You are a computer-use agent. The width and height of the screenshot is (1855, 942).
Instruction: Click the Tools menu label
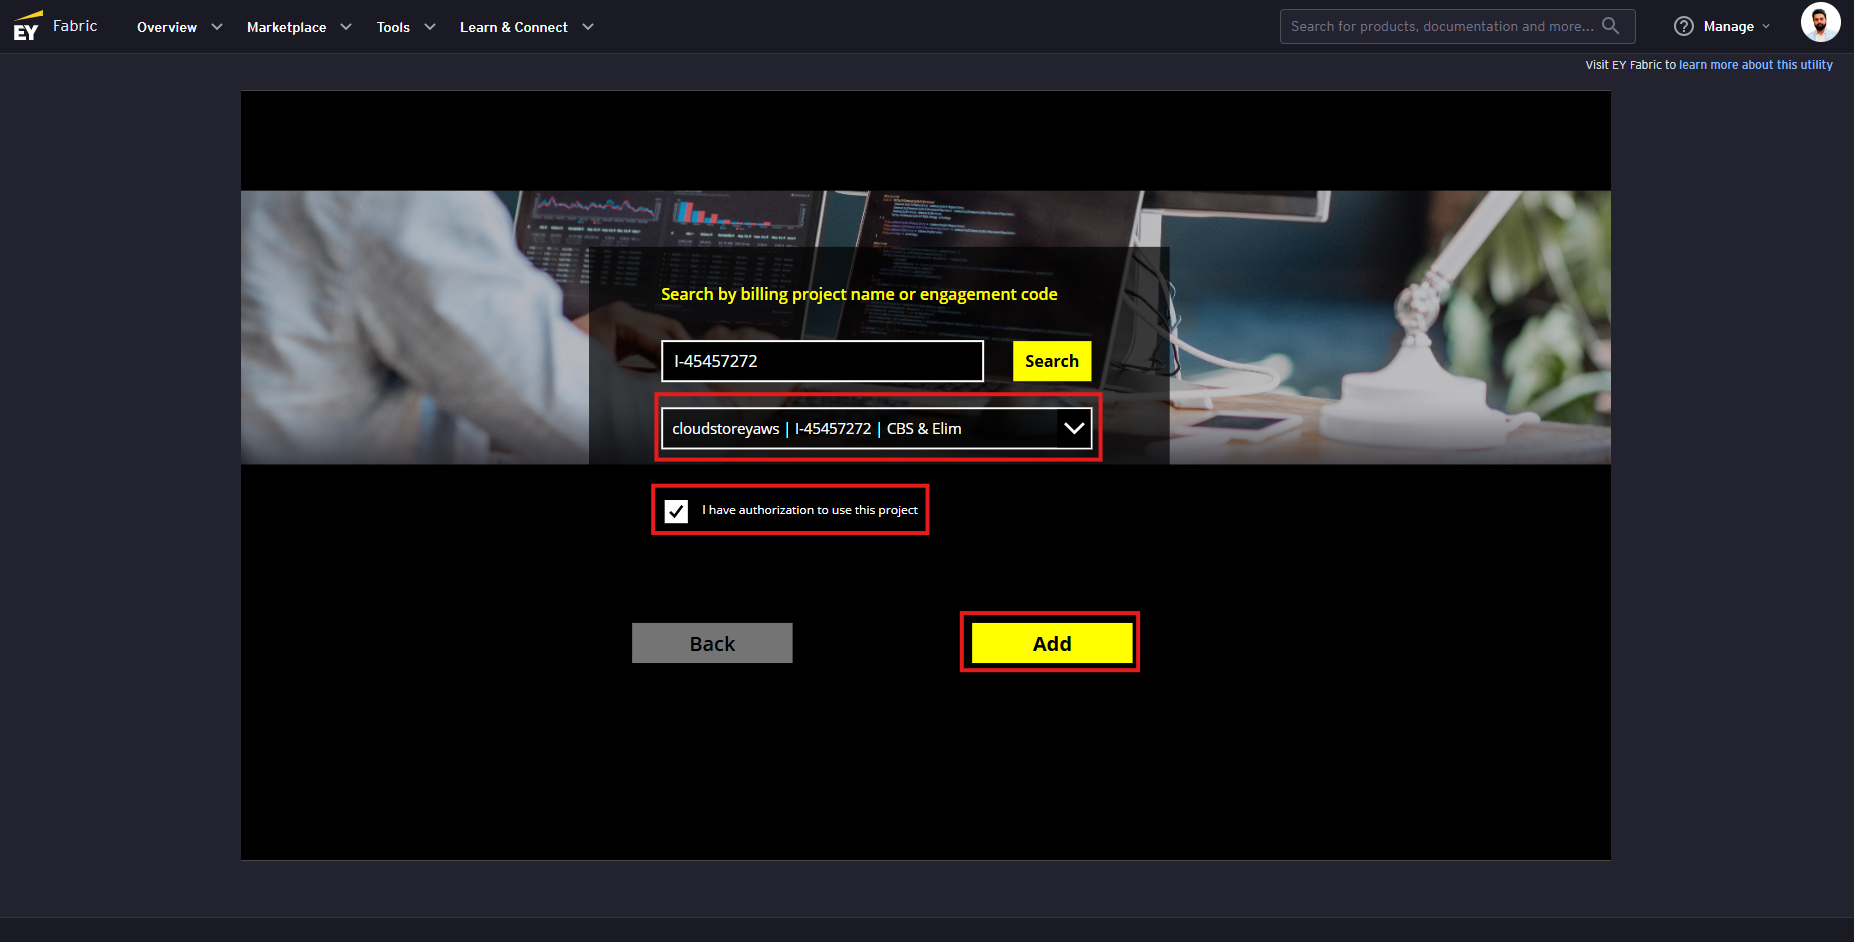pos(393,27)
